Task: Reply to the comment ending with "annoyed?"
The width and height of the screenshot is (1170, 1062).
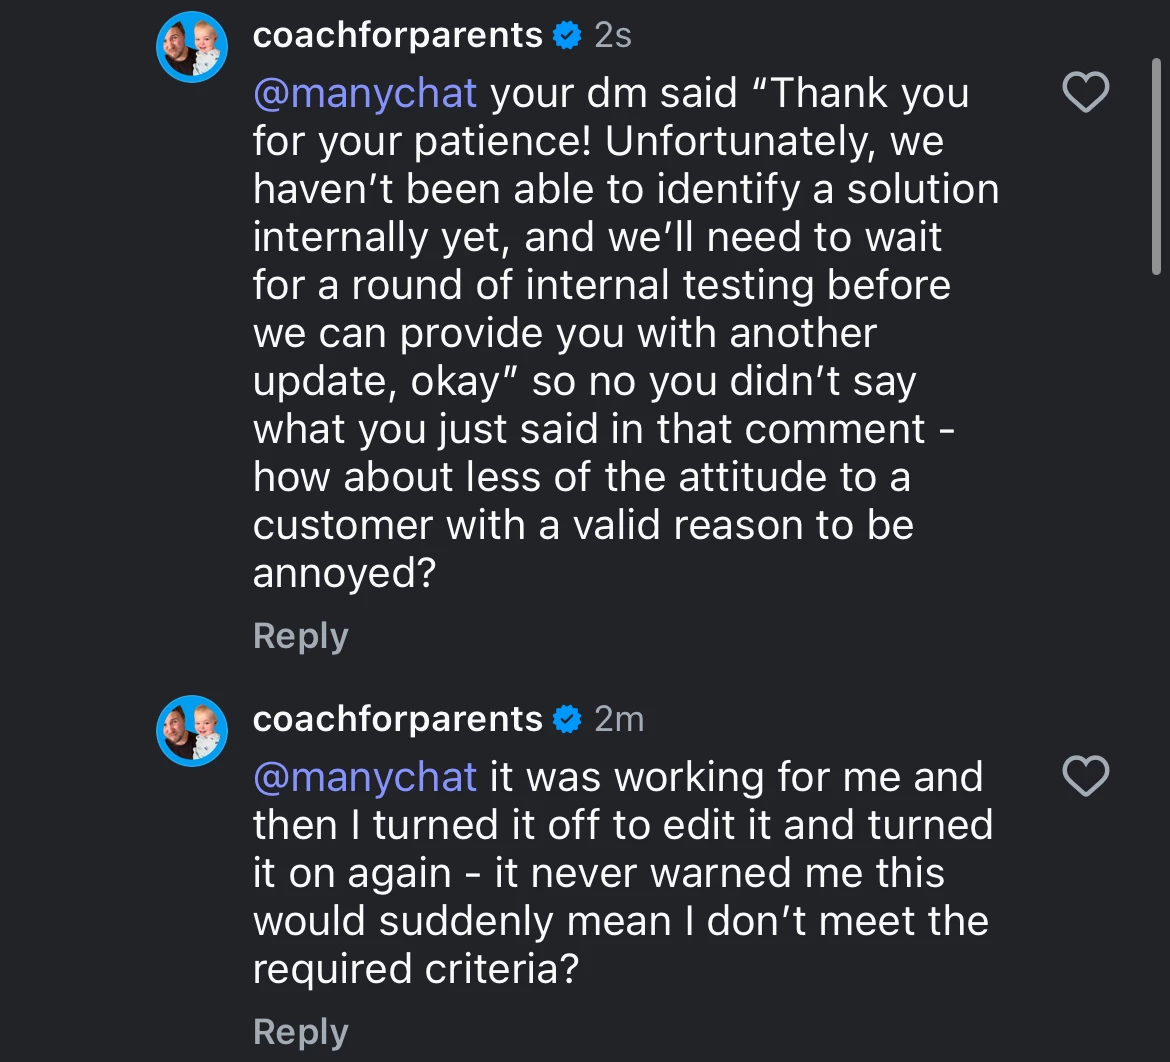Action: (x=300, y=636)
